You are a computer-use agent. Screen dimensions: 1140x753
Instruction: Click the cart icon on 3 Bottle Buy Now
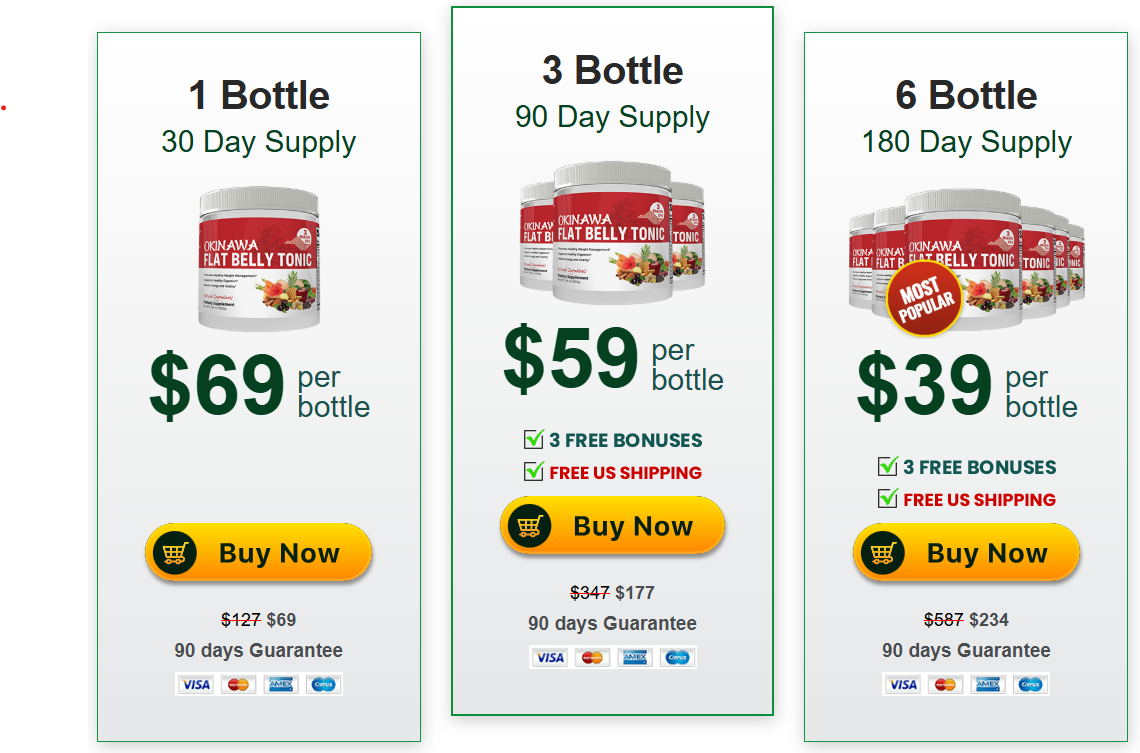[x=529, y=526]
